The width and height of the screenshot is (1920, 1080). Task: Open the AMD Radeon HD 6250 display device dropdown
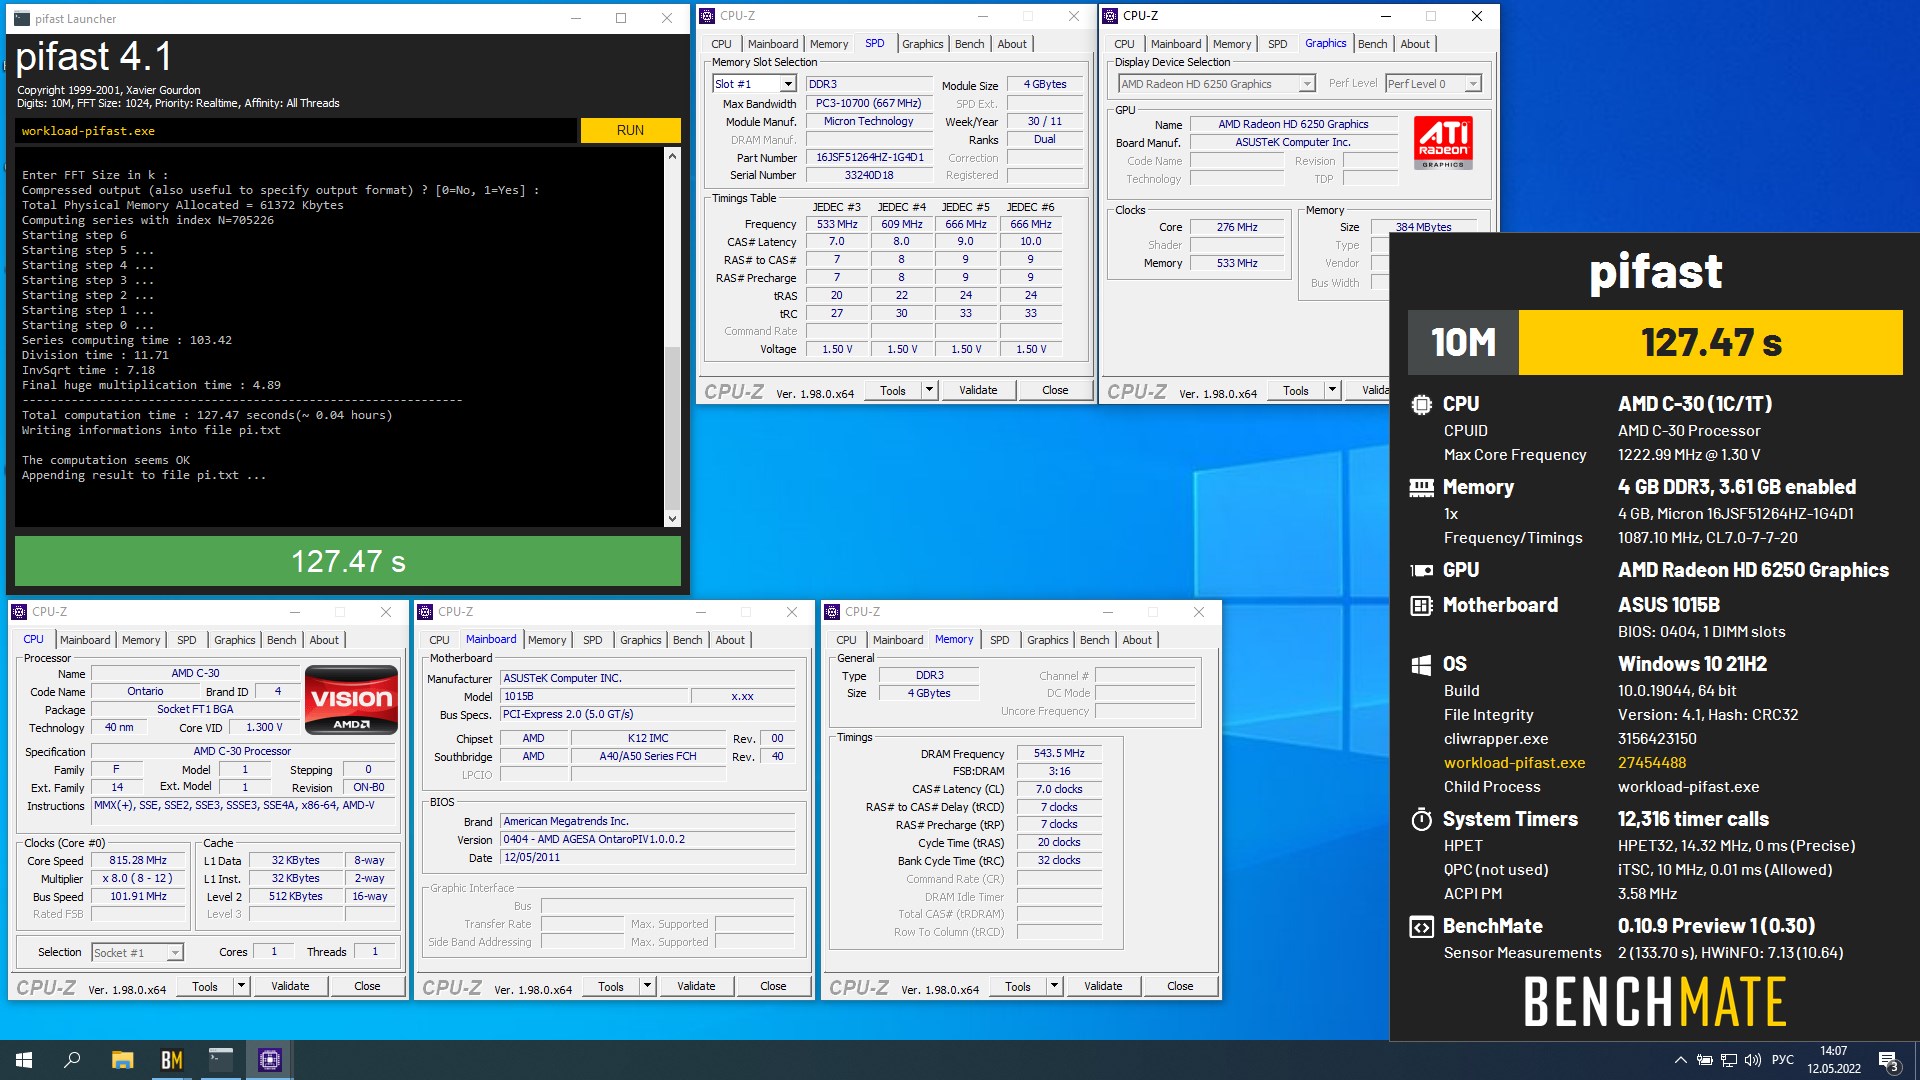pyautogui.click(x=1306, y=84)
